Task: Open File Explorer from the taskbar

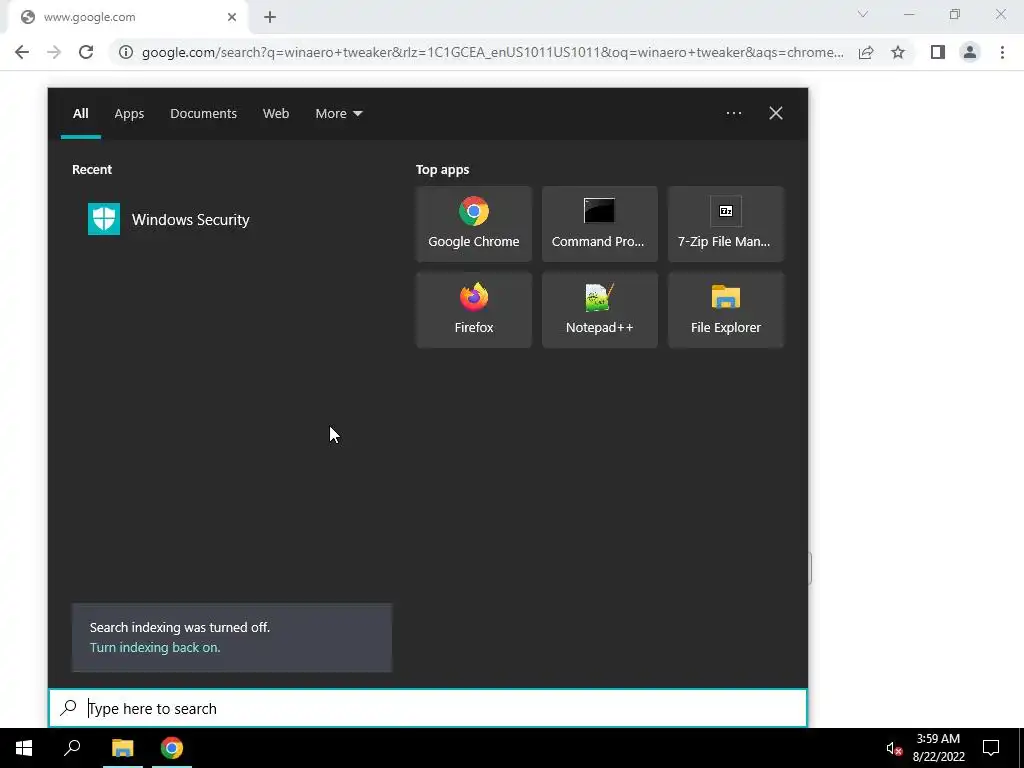Action: pyautogui.click(x=122, y=748)
